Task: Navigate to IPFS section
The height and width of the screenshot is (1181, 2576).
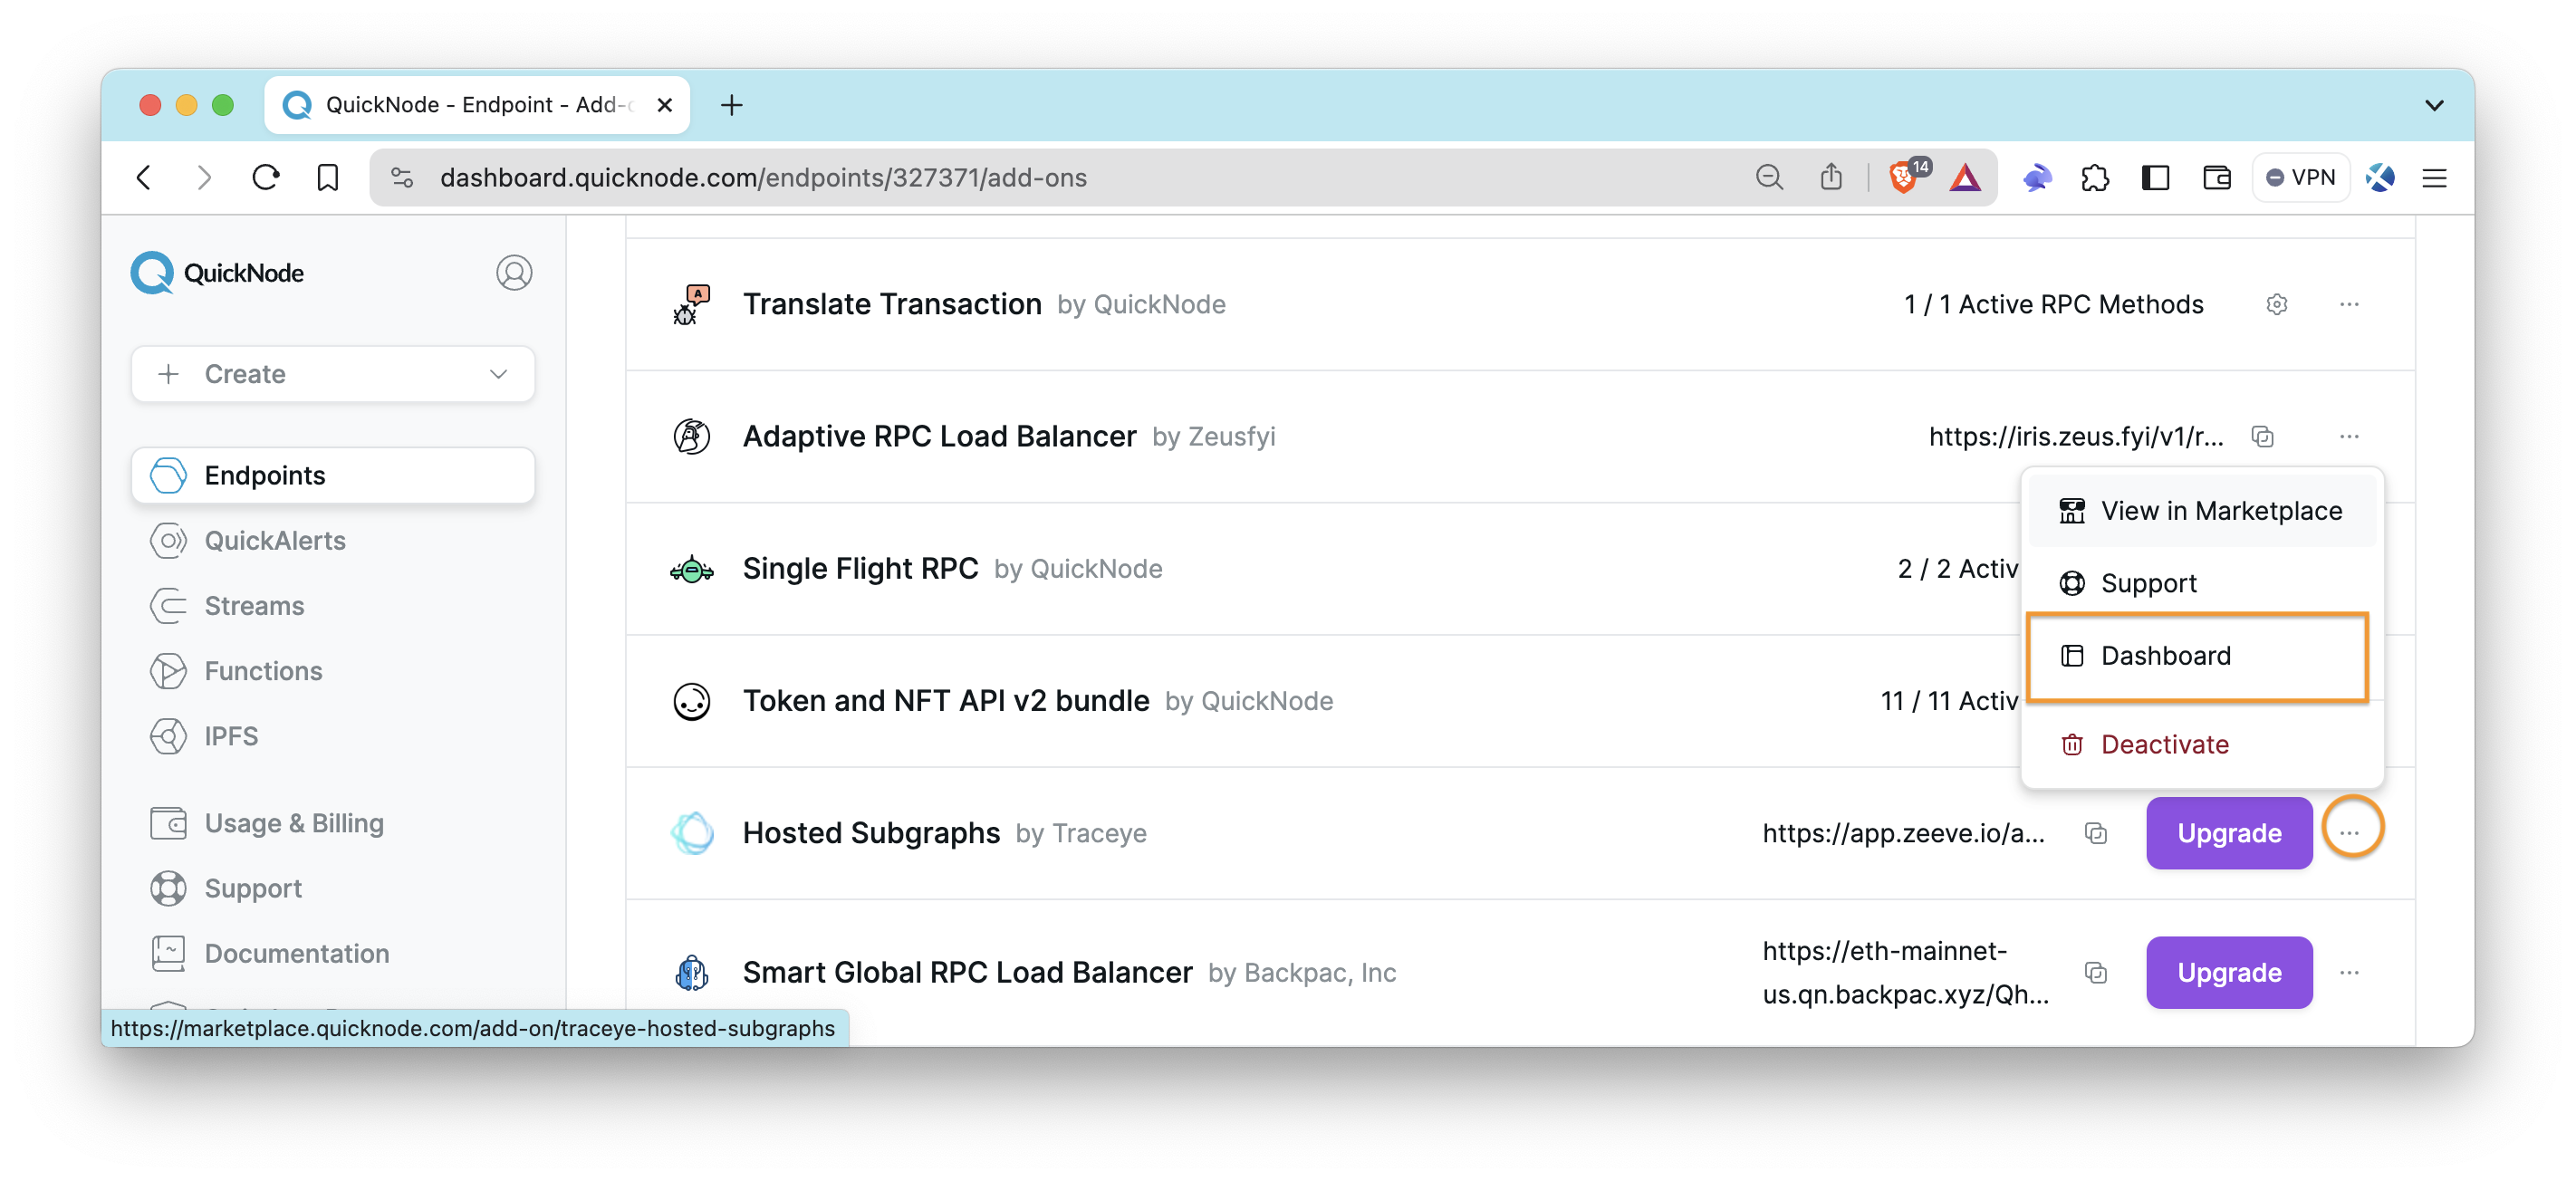Action: coord(204,736)
